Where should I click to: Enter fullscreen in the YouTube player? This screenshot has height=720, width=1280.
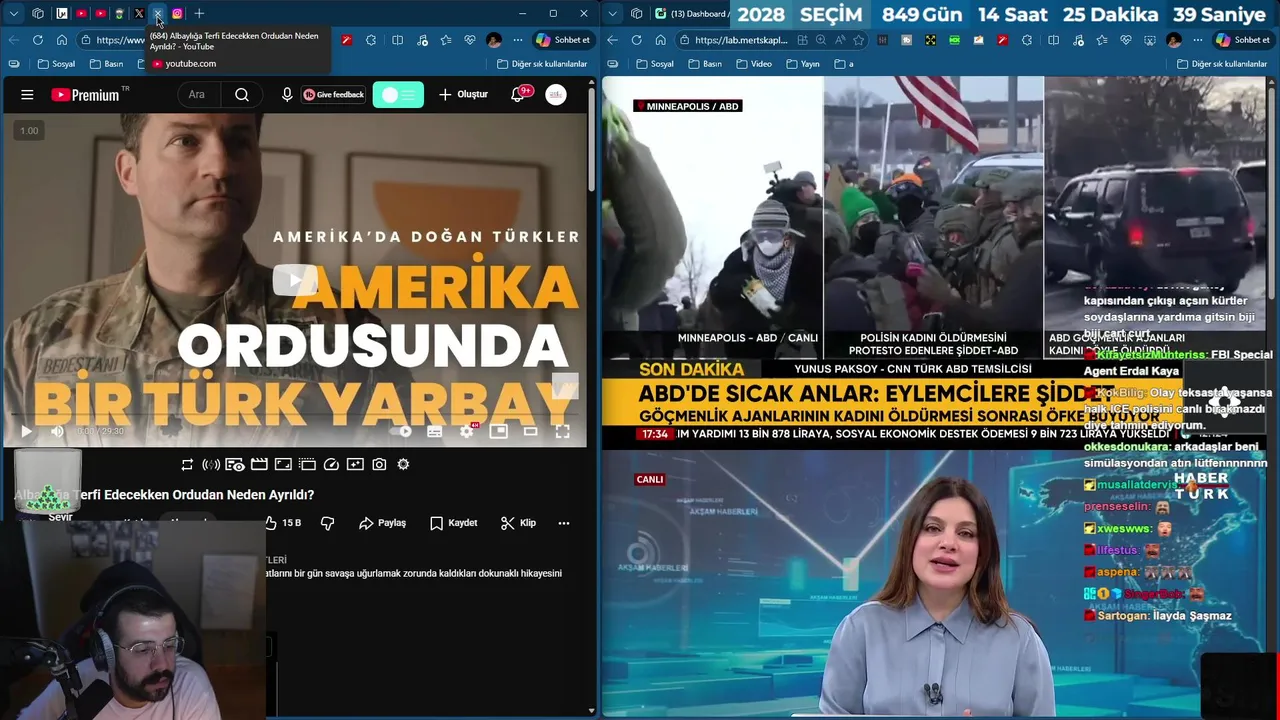563,431
